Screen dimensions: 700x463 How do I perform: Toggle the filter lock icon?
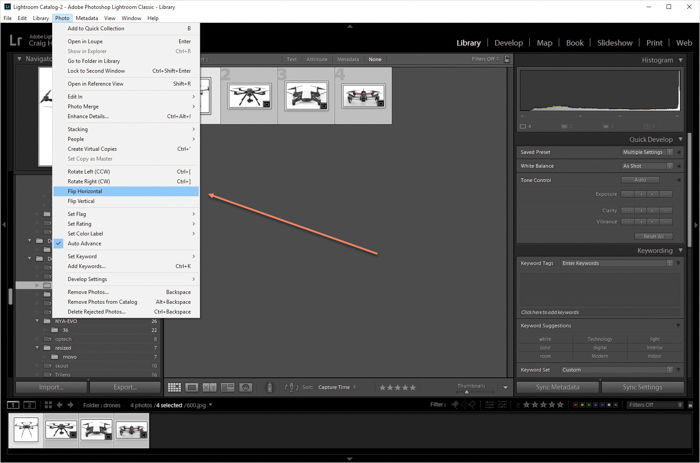[507, 59]
